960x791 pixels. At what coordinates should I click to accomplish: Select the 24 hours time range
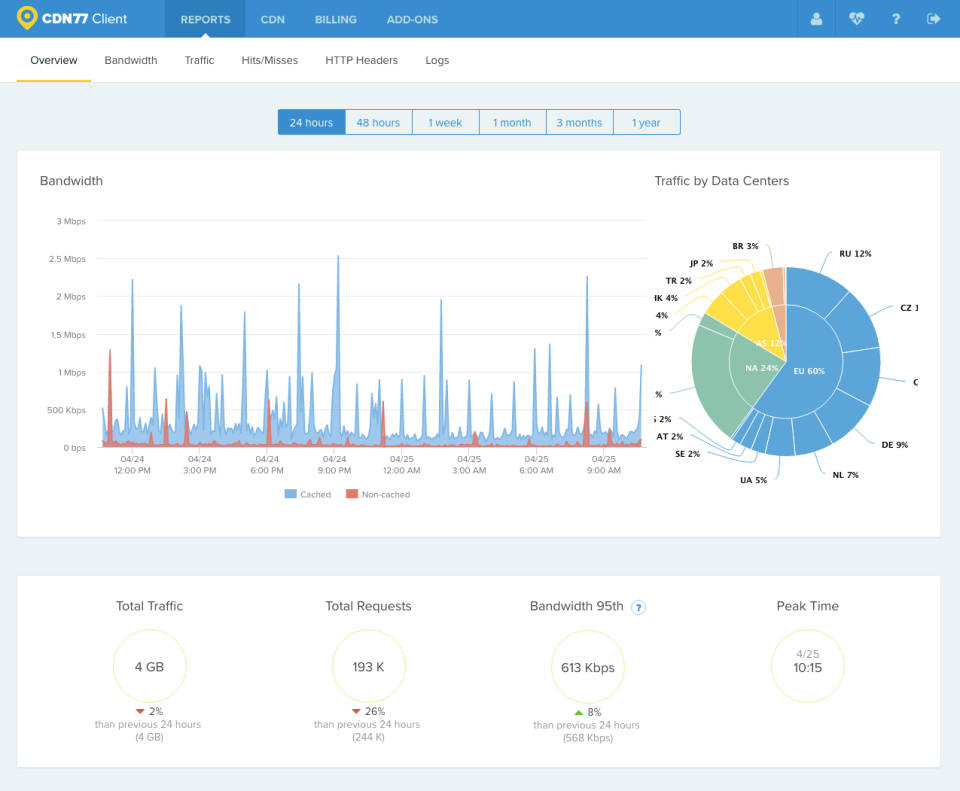[x=311, y=121]
